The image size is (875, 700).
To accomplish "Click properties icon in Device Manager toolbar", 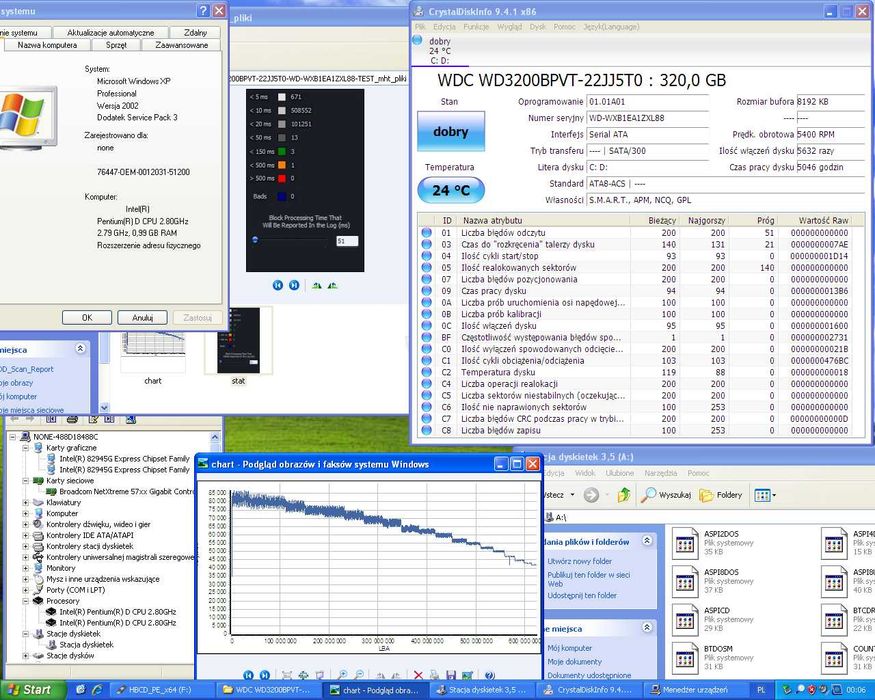I will pyautogui.click(x=93, y=419).
